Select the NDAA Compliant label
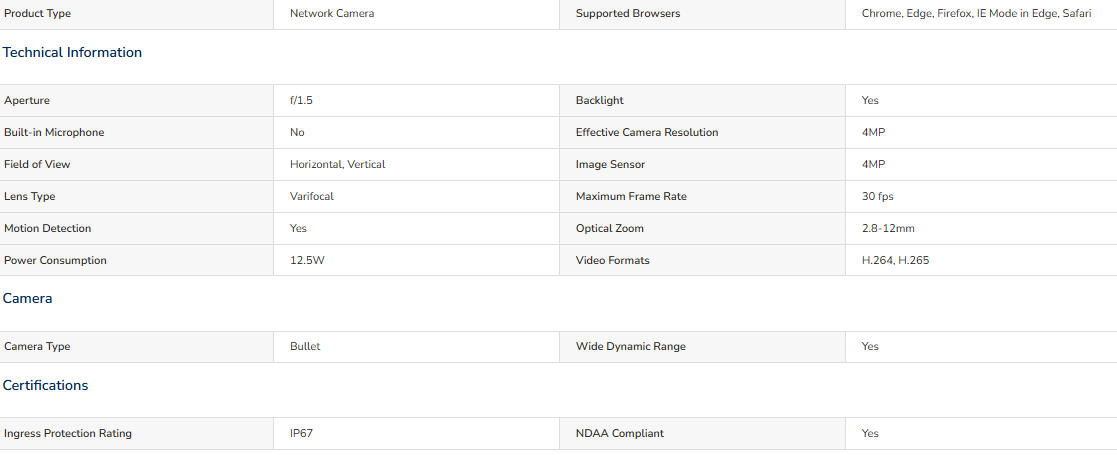This screenshot has height=455, width=1117. [620, 434]
